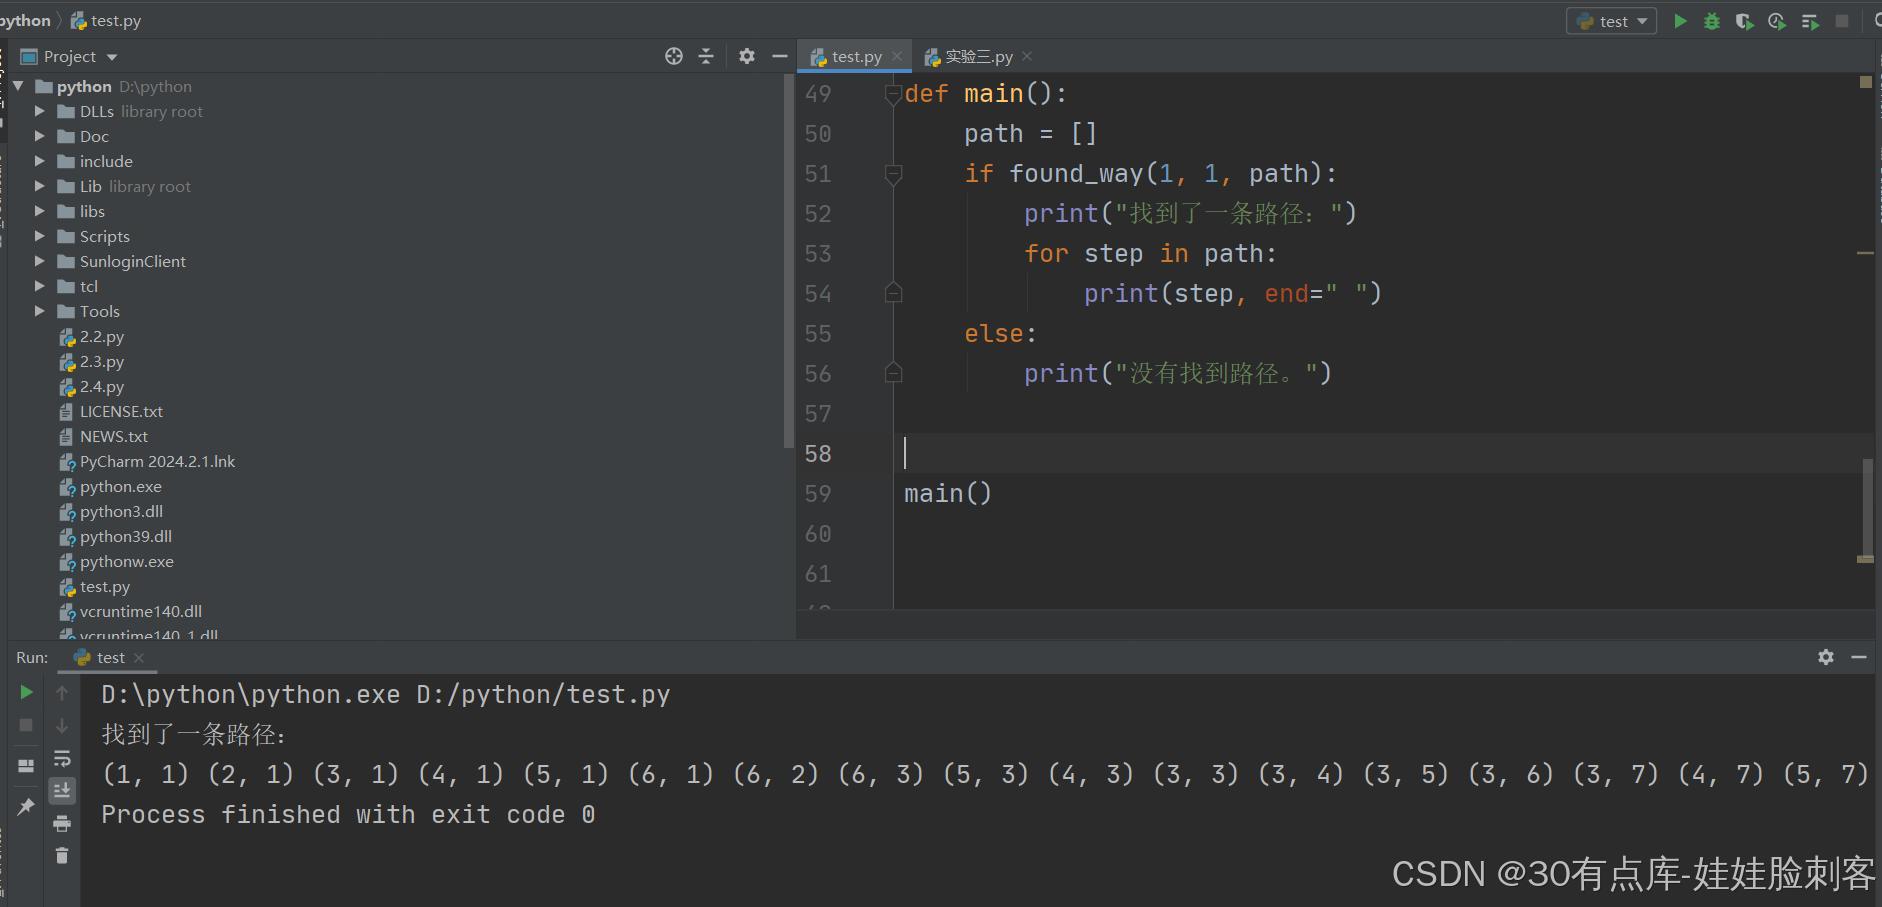
Task: Open the Run panel settings gear
Action: pyautogui.click(x=1826, y=657)
